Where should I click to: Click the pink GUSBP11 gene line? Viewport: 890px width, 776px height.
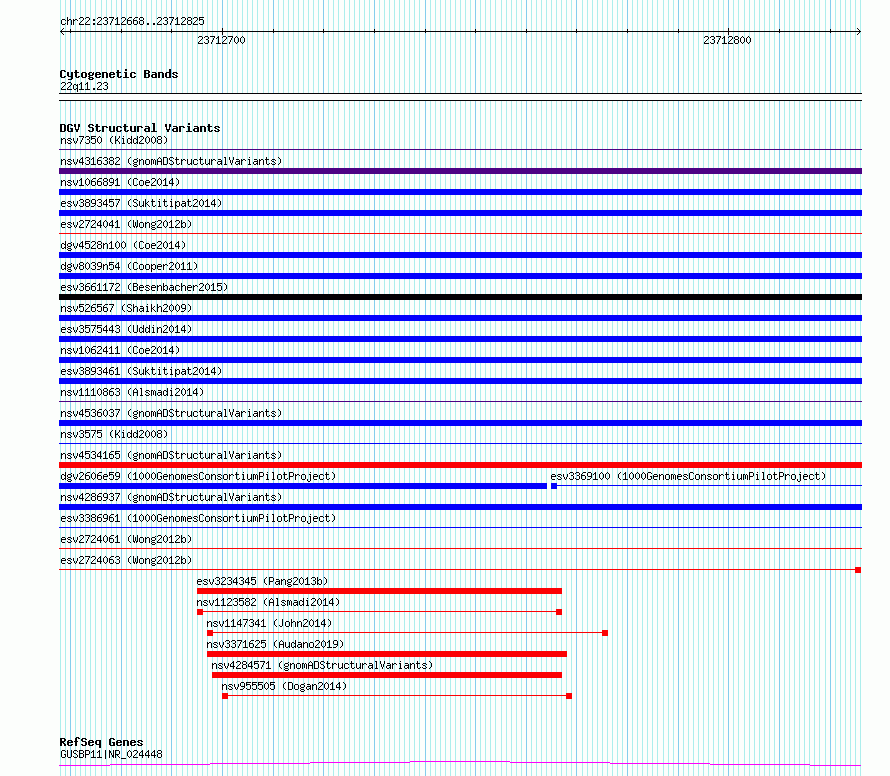point(460,764)
